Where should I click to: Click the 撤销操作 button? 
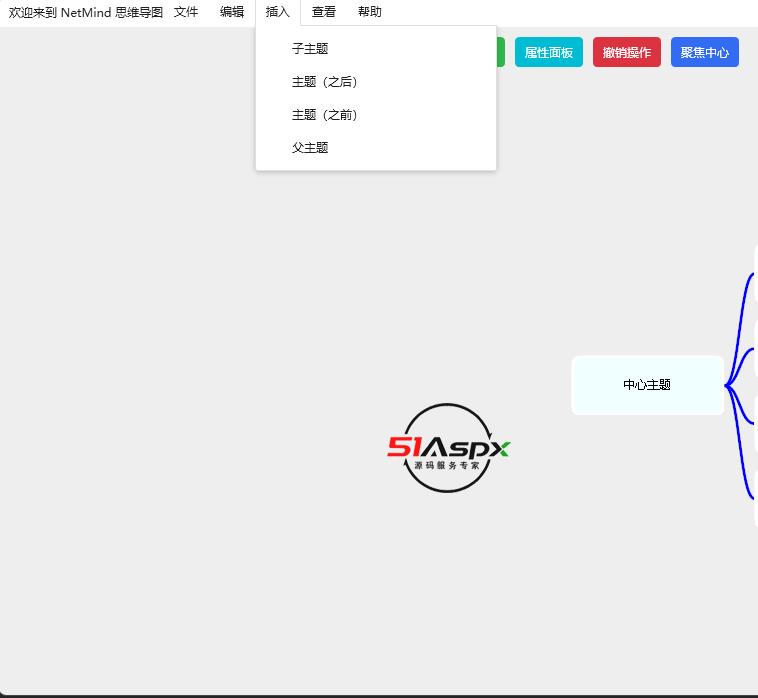[627, 52]
